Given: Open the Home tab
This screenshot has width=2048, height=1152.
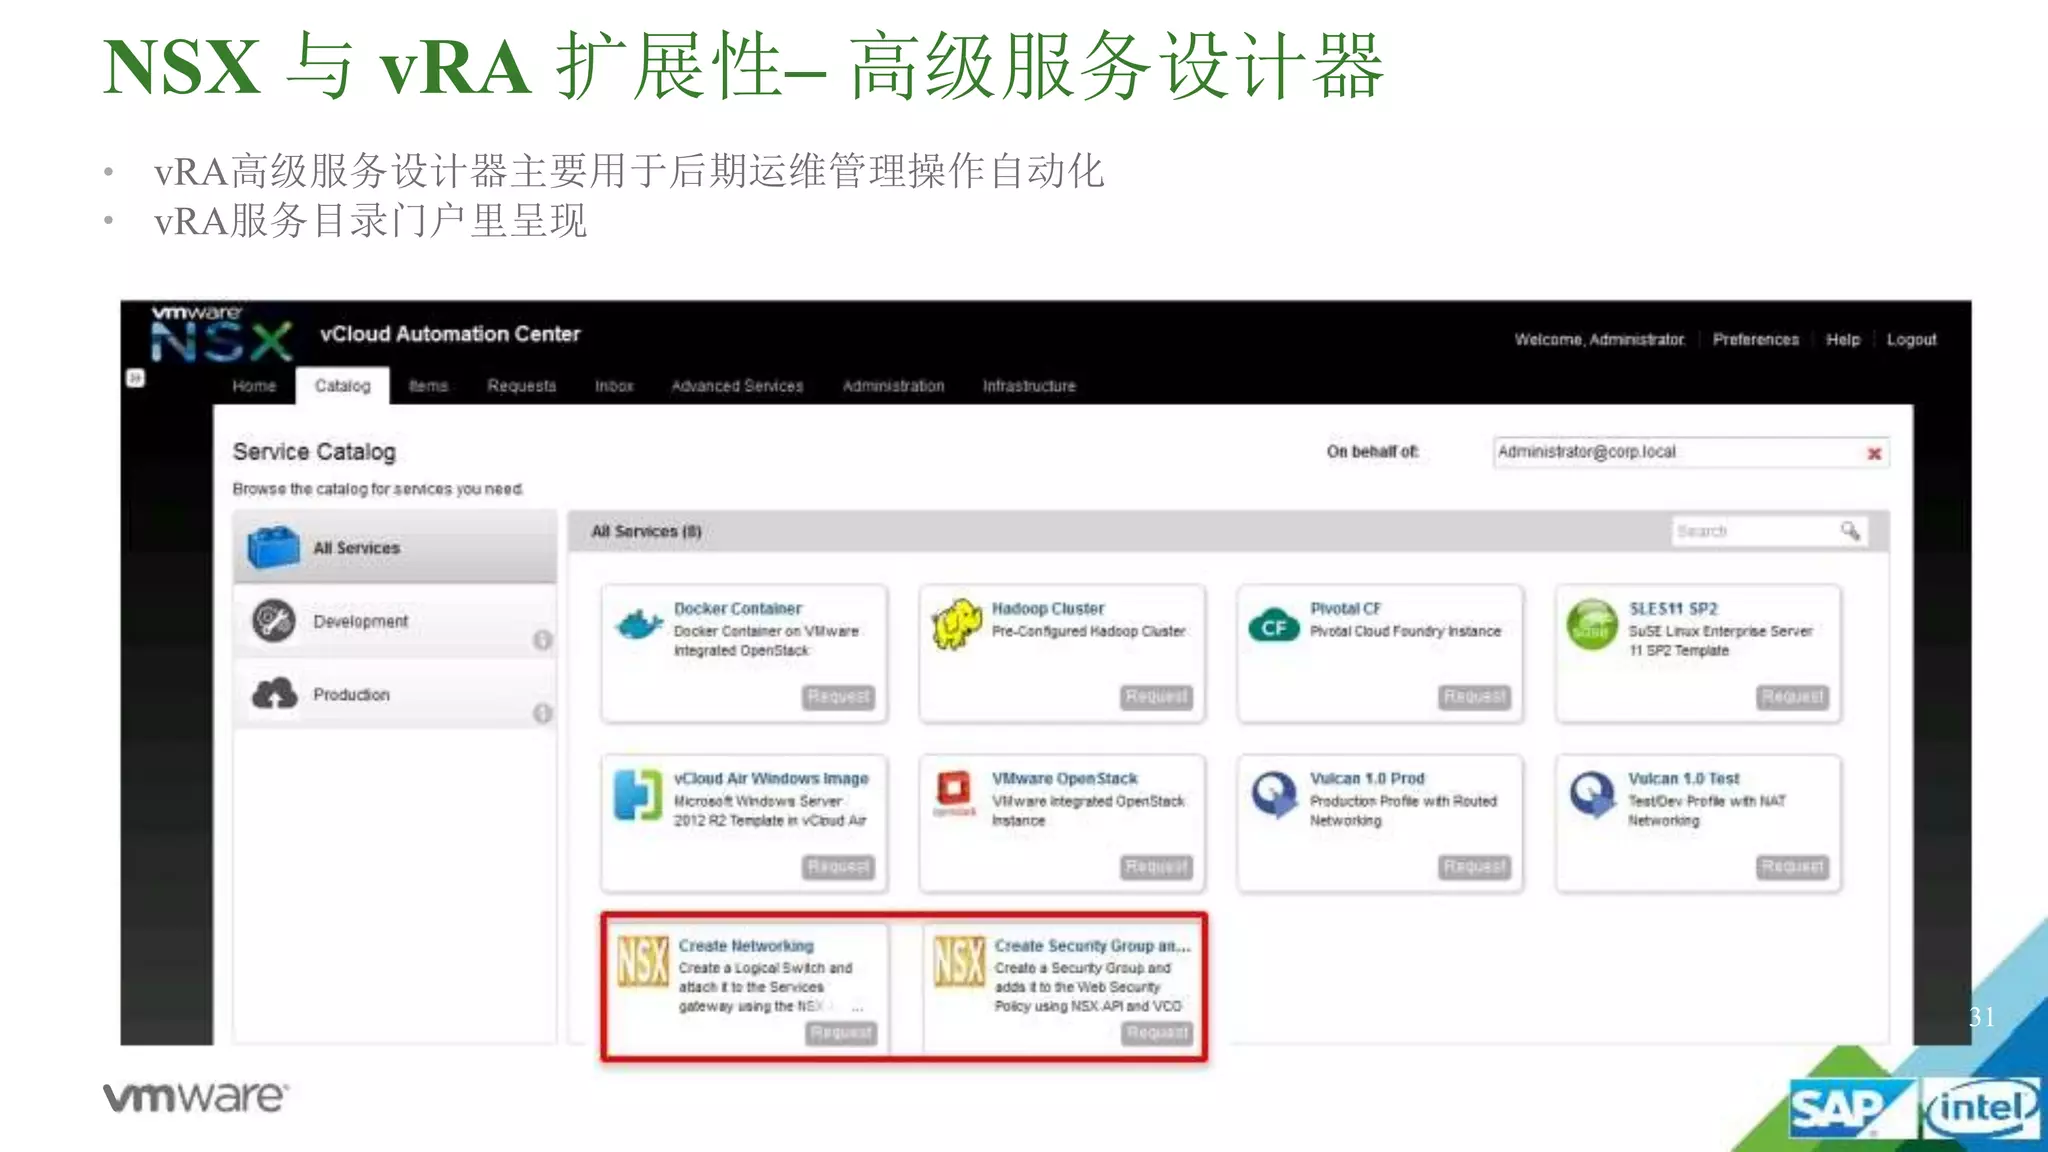Looking at the screenshot, I should pyautogui.click(x=254, y=386).
